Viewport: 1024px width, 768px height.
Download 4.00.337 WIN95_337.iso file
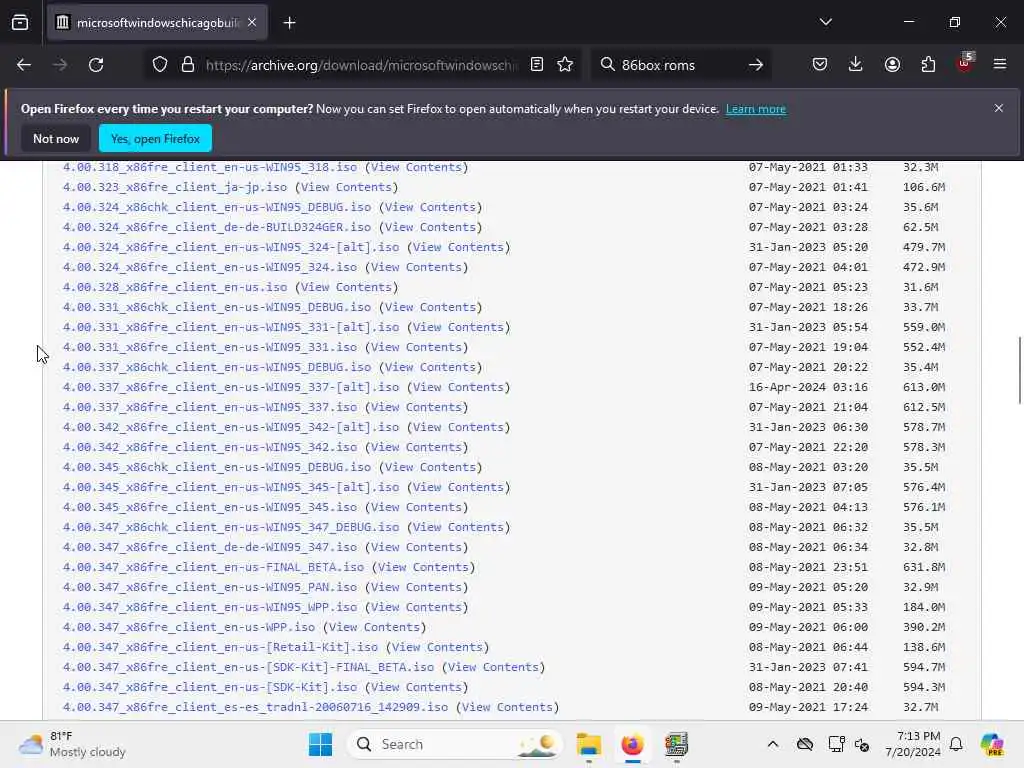[x=210, y=408]
